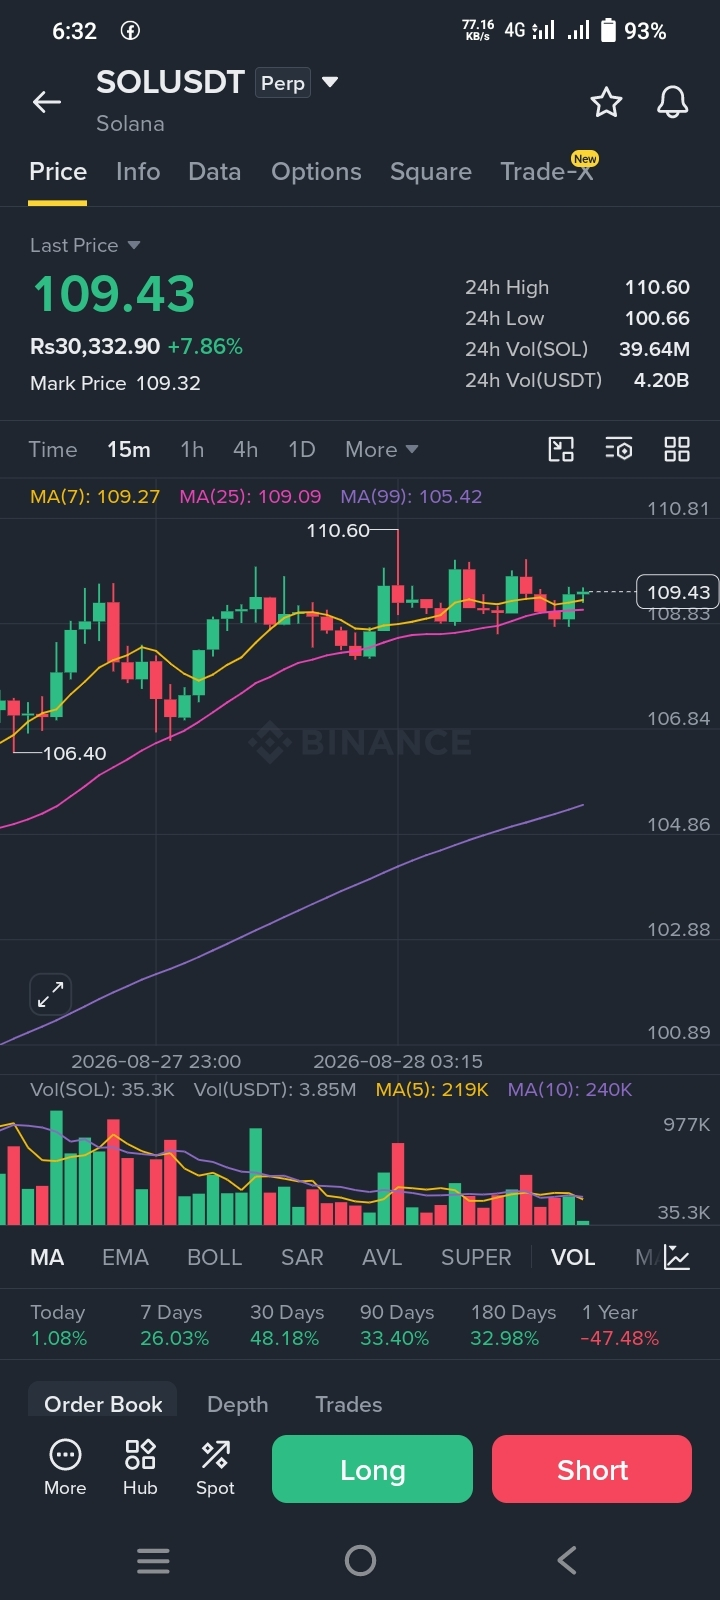Open the Hub icon
Image resolution: width=720 pixels, height=1600 pixels.
click(140, 1468)
